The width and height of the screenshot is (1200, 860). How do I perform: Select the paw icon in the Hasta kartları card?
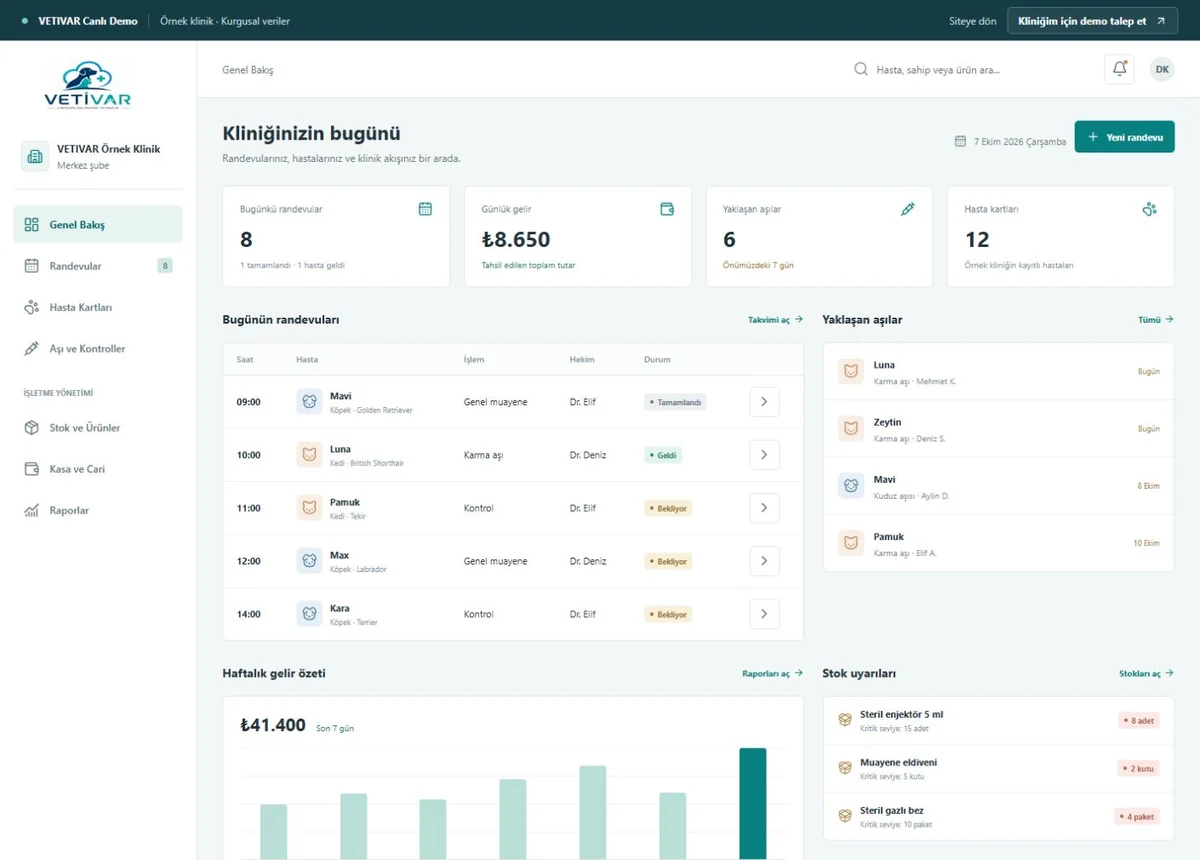[x=1150, y=209]
